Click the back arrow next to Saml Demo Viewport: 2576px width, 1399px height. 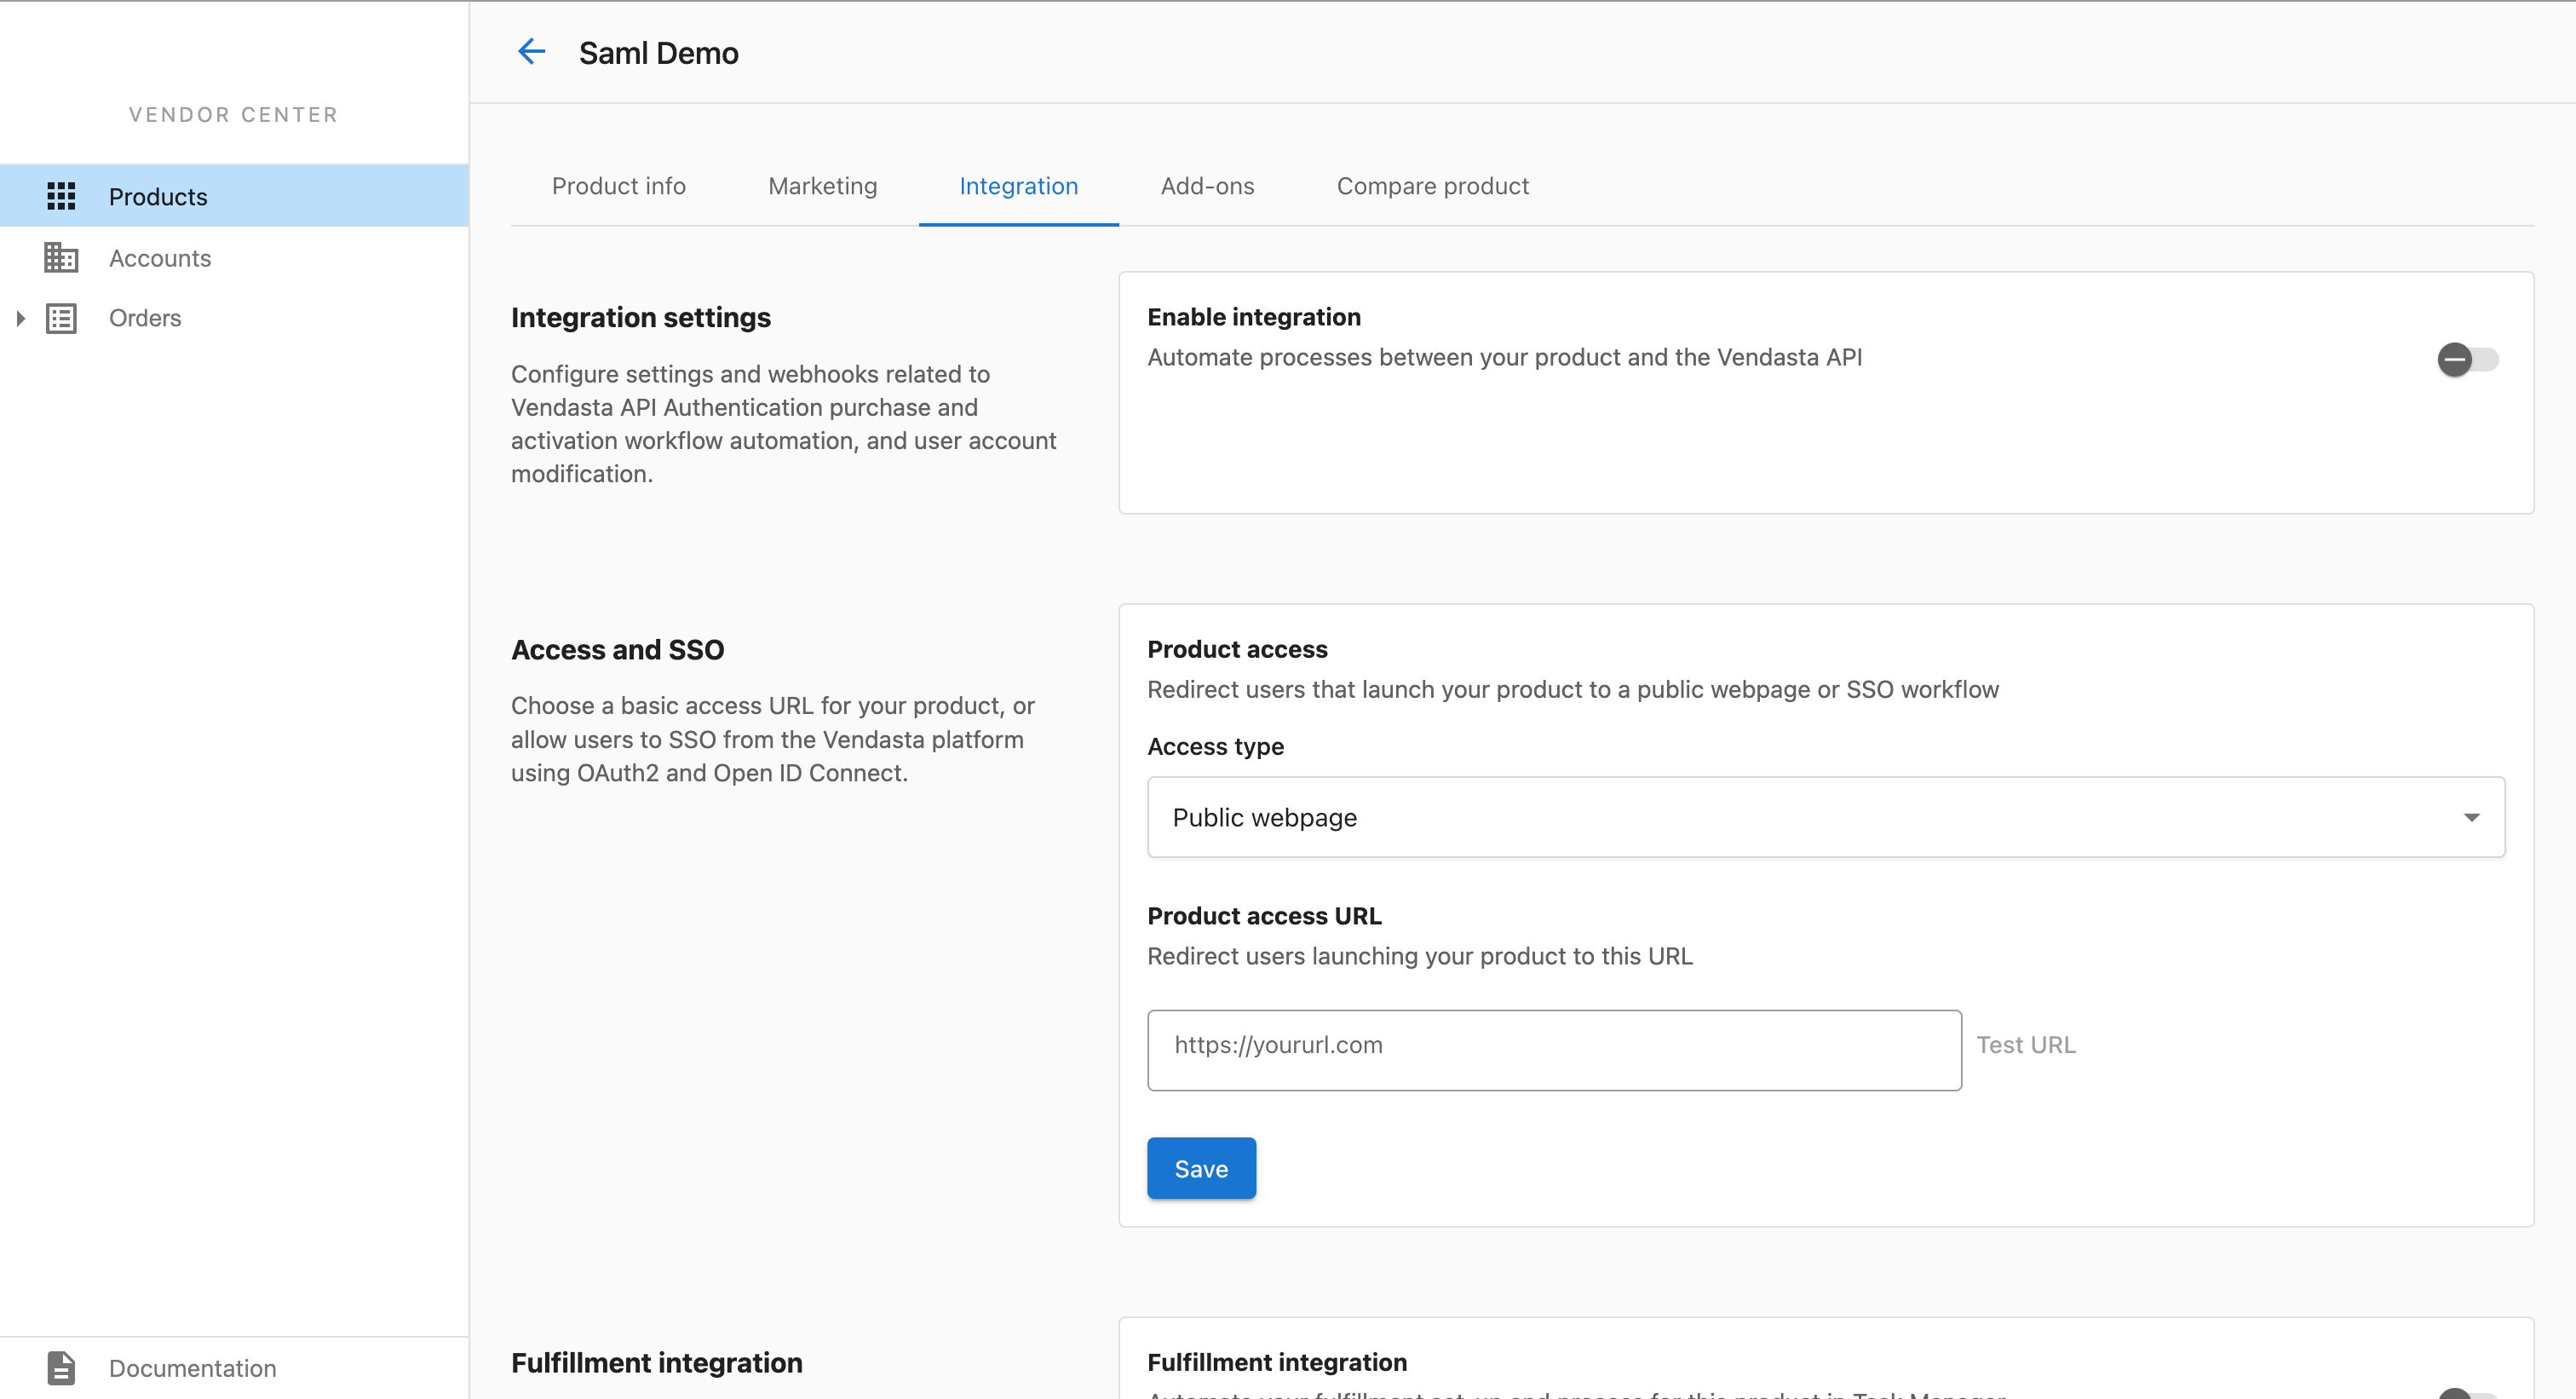pos(531,52)
